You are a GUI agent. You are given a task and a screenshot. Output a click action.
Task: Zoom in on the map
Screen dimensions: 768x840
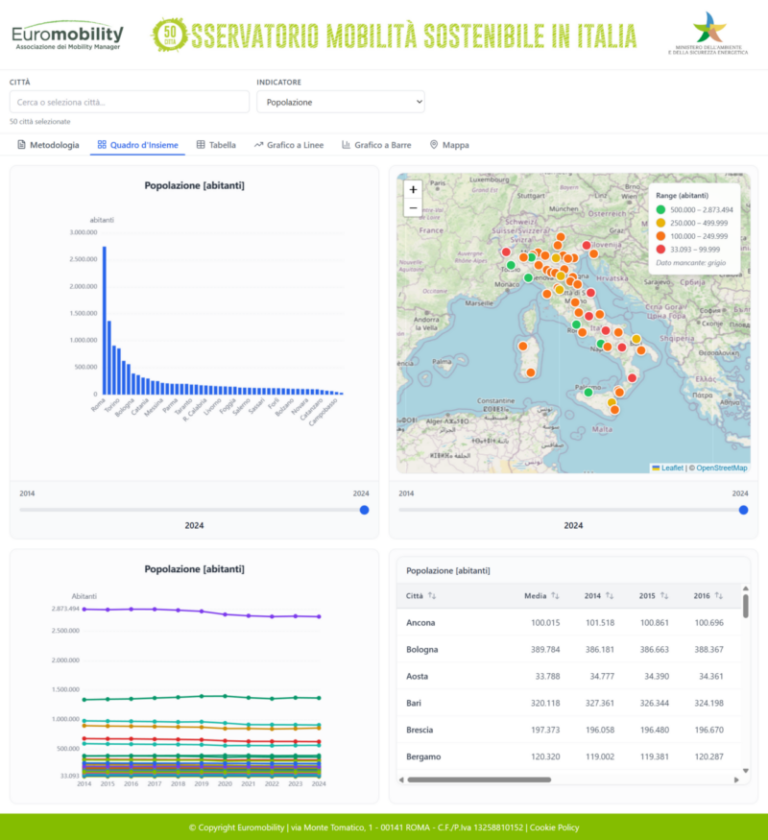(x=413, y=190)
